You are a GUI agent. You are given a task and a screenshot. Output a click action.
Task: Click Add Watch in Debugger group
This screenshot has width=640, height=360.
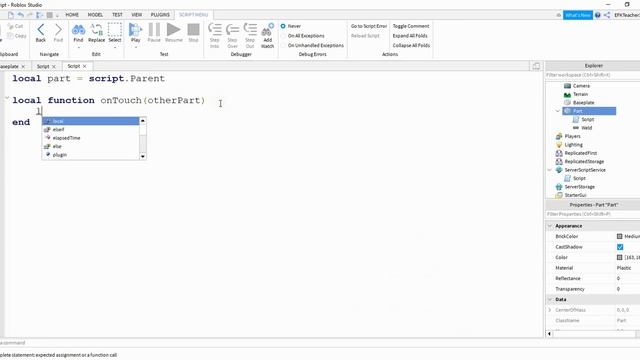(x=267, y=35)
